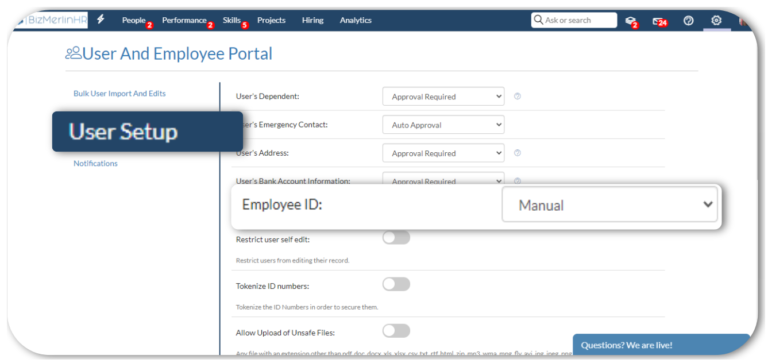
Task: Open the Performance menu
Action: tap(184, 20)
